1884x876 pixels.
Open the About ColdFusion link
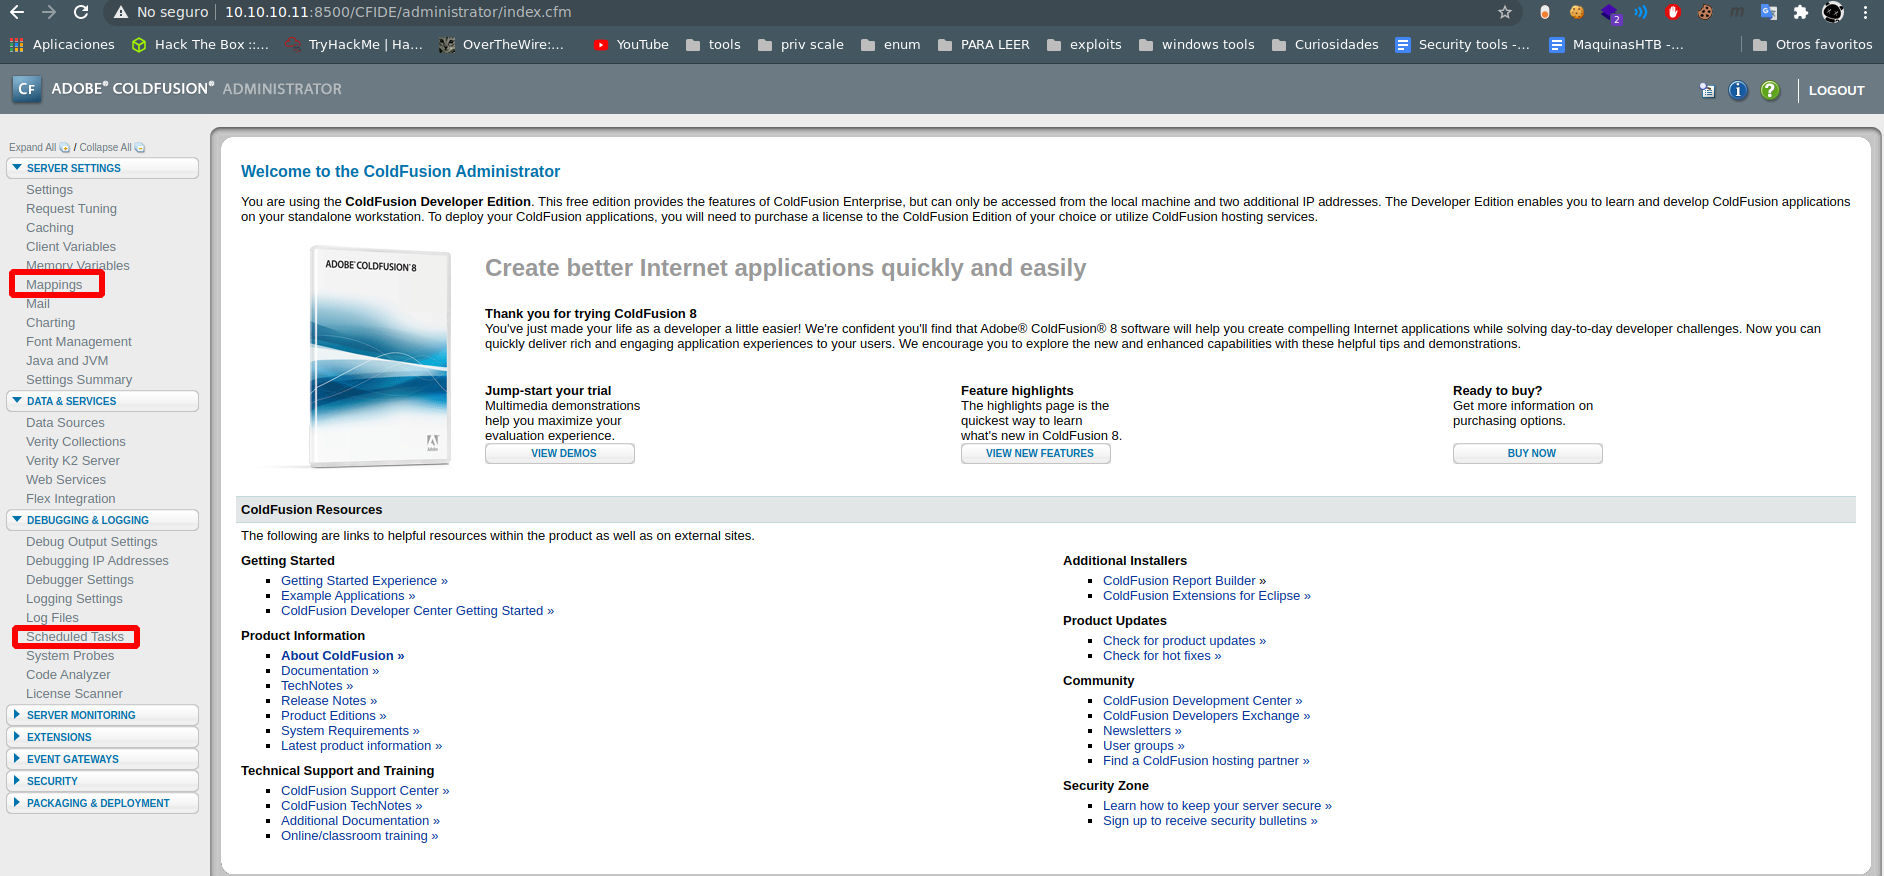(342, 656)
